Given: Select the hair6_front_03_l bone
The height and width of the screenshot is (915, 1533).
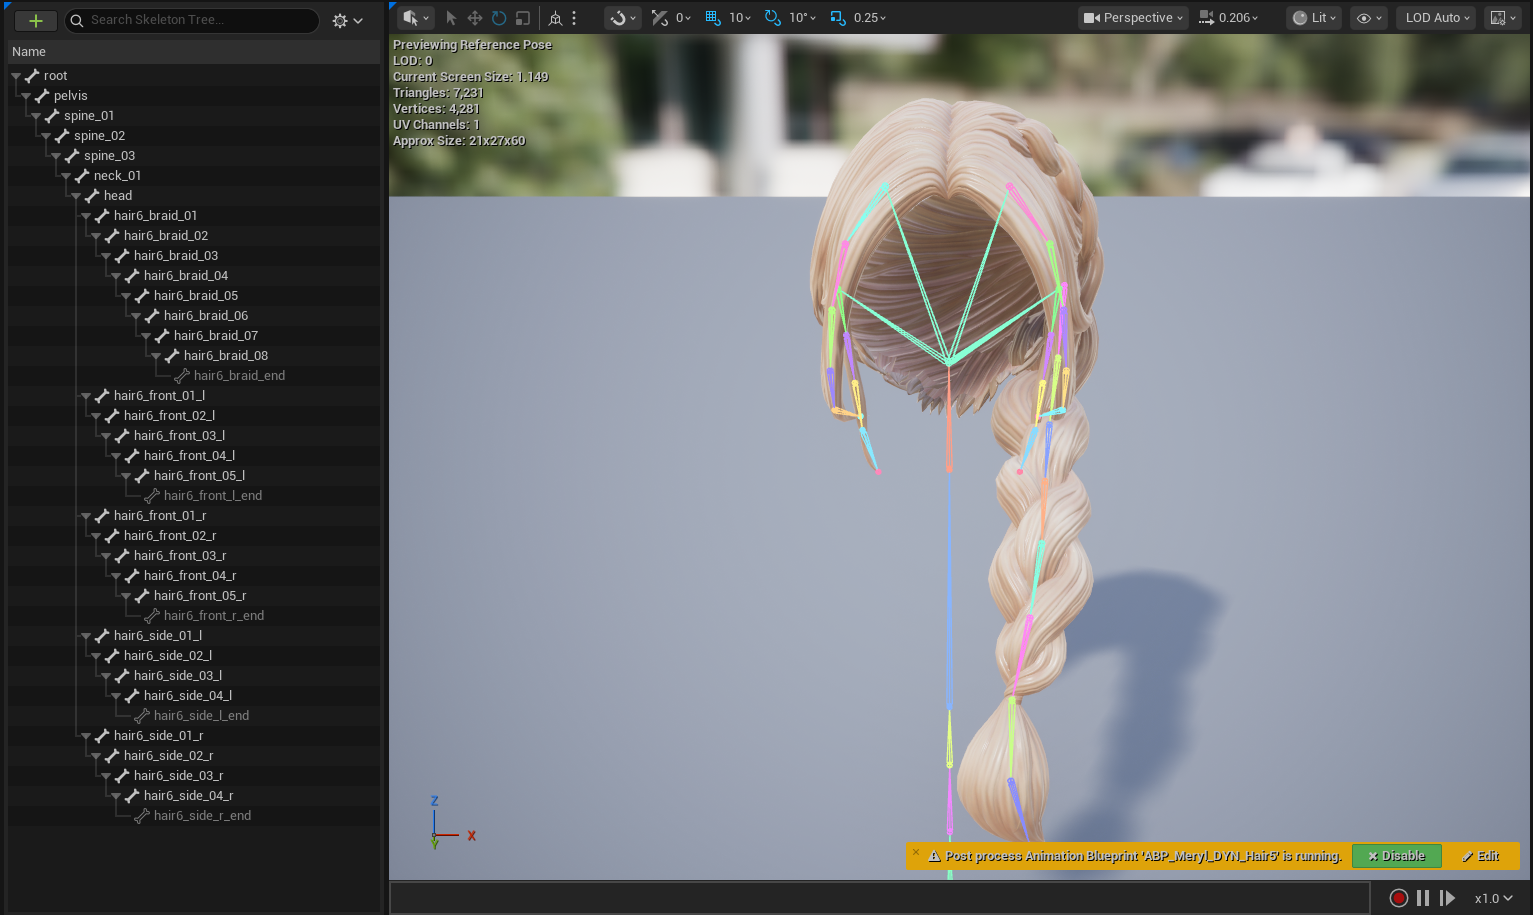Looking at the screenshot, I should [x=179, y=436].
